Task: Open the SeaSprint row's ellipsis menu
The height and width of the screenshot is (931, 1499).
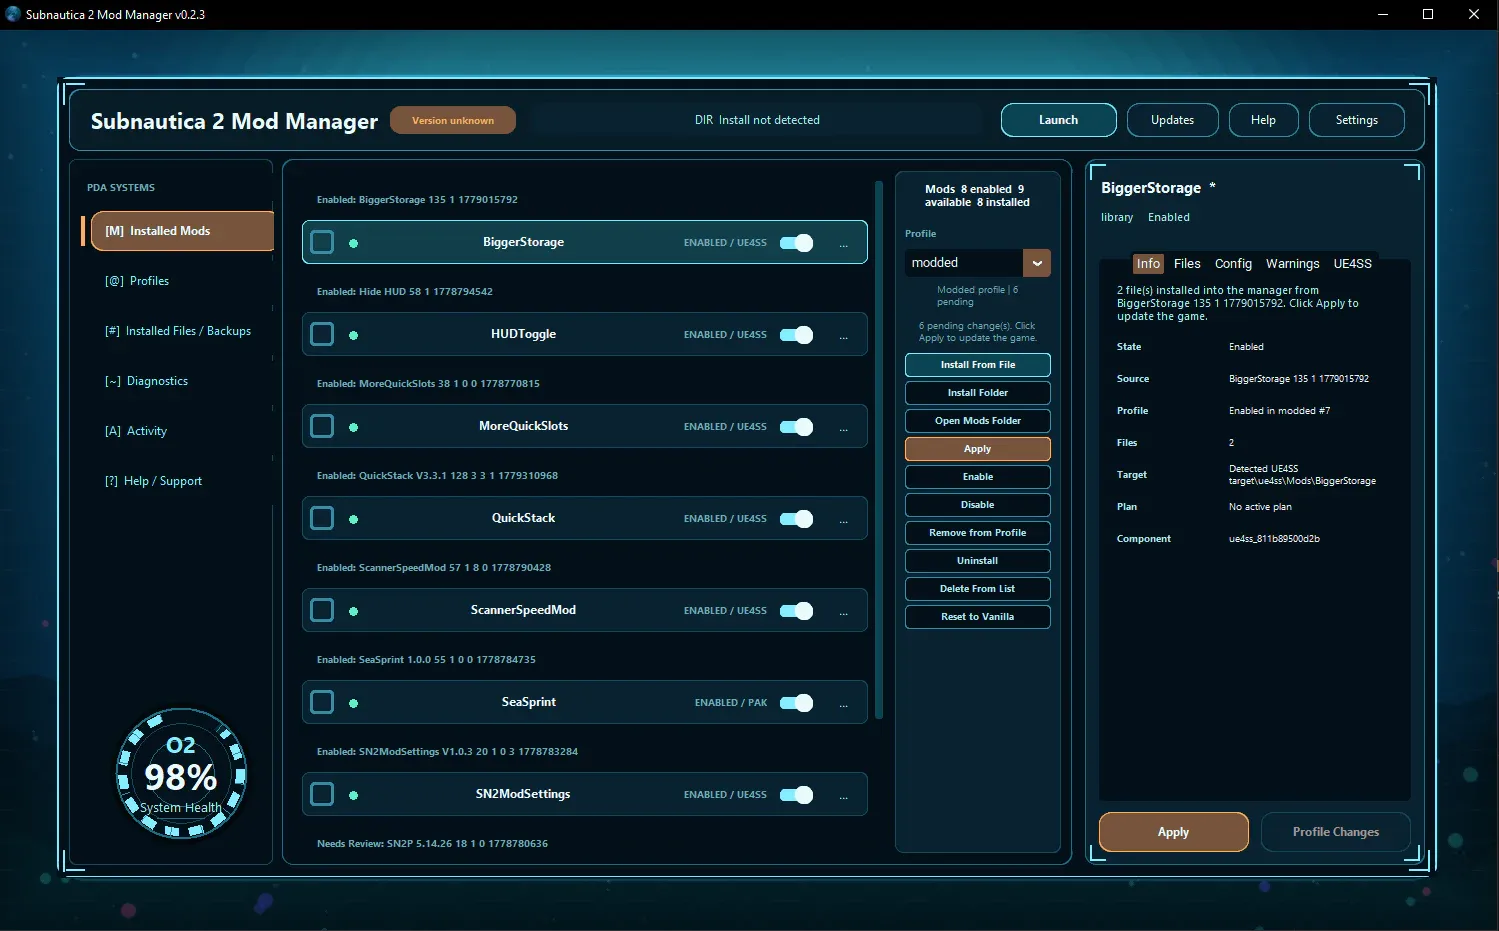Action: 844,703
